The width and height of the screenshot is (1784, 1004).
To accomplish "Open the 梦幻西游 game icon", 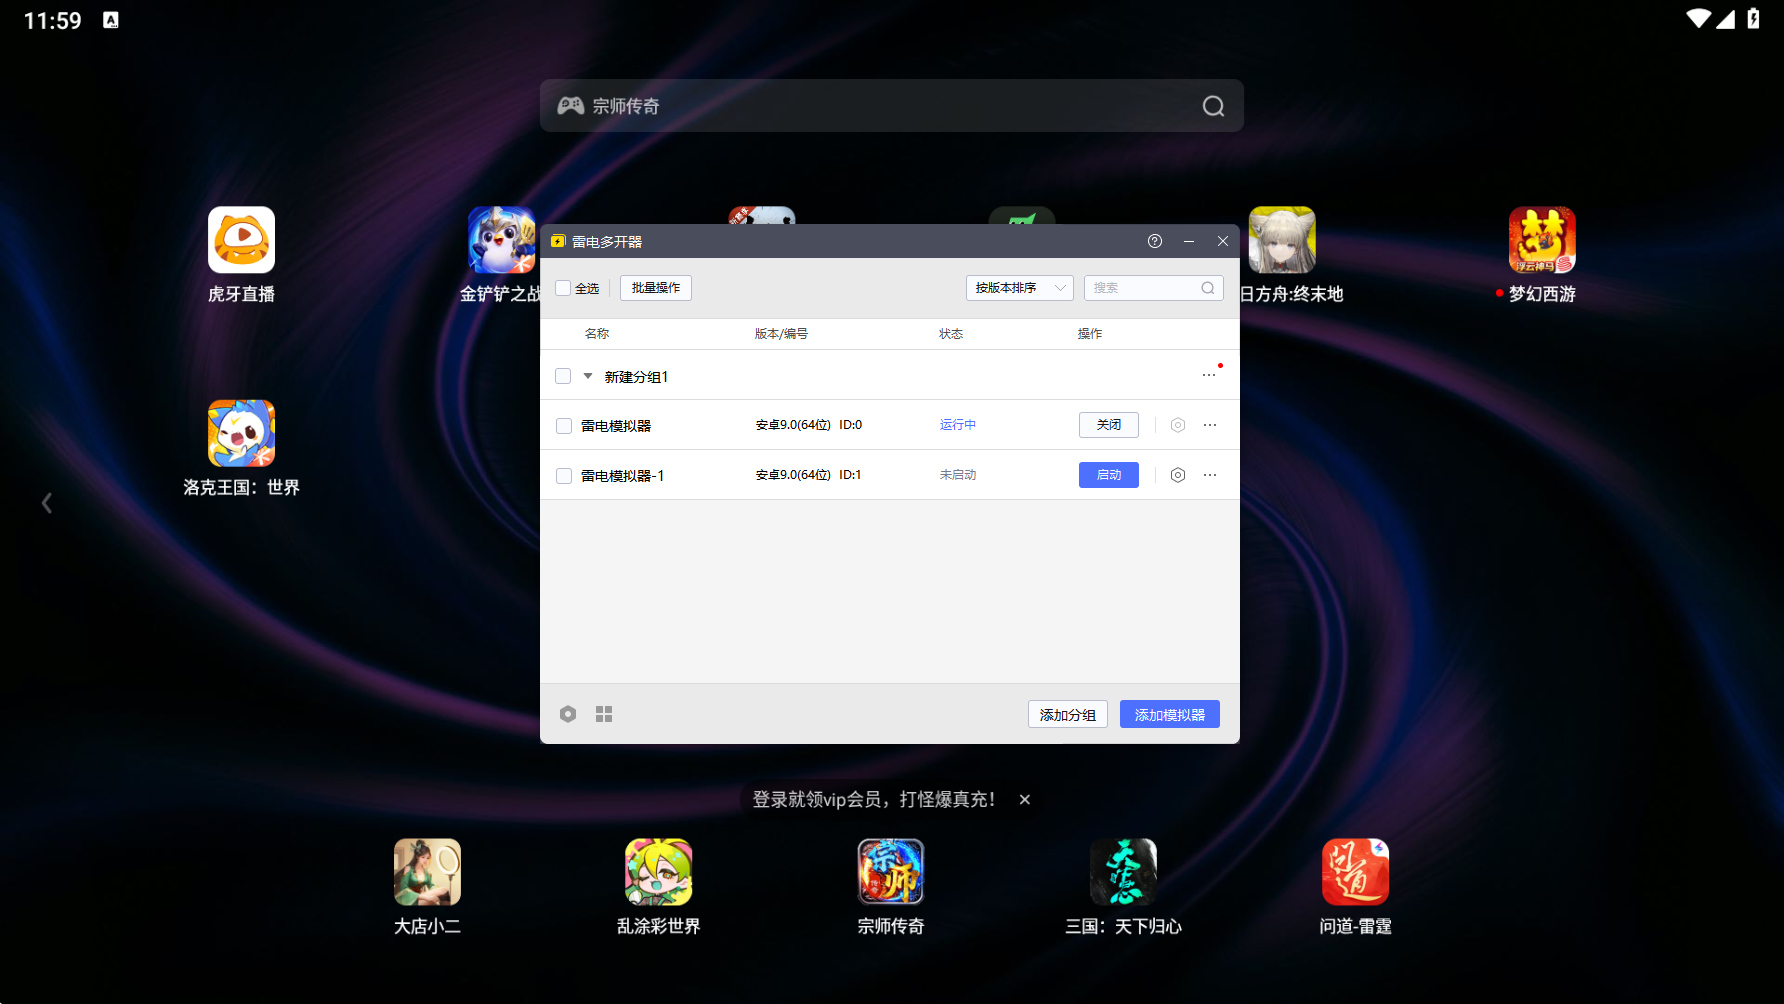I will coord(1542,240).
